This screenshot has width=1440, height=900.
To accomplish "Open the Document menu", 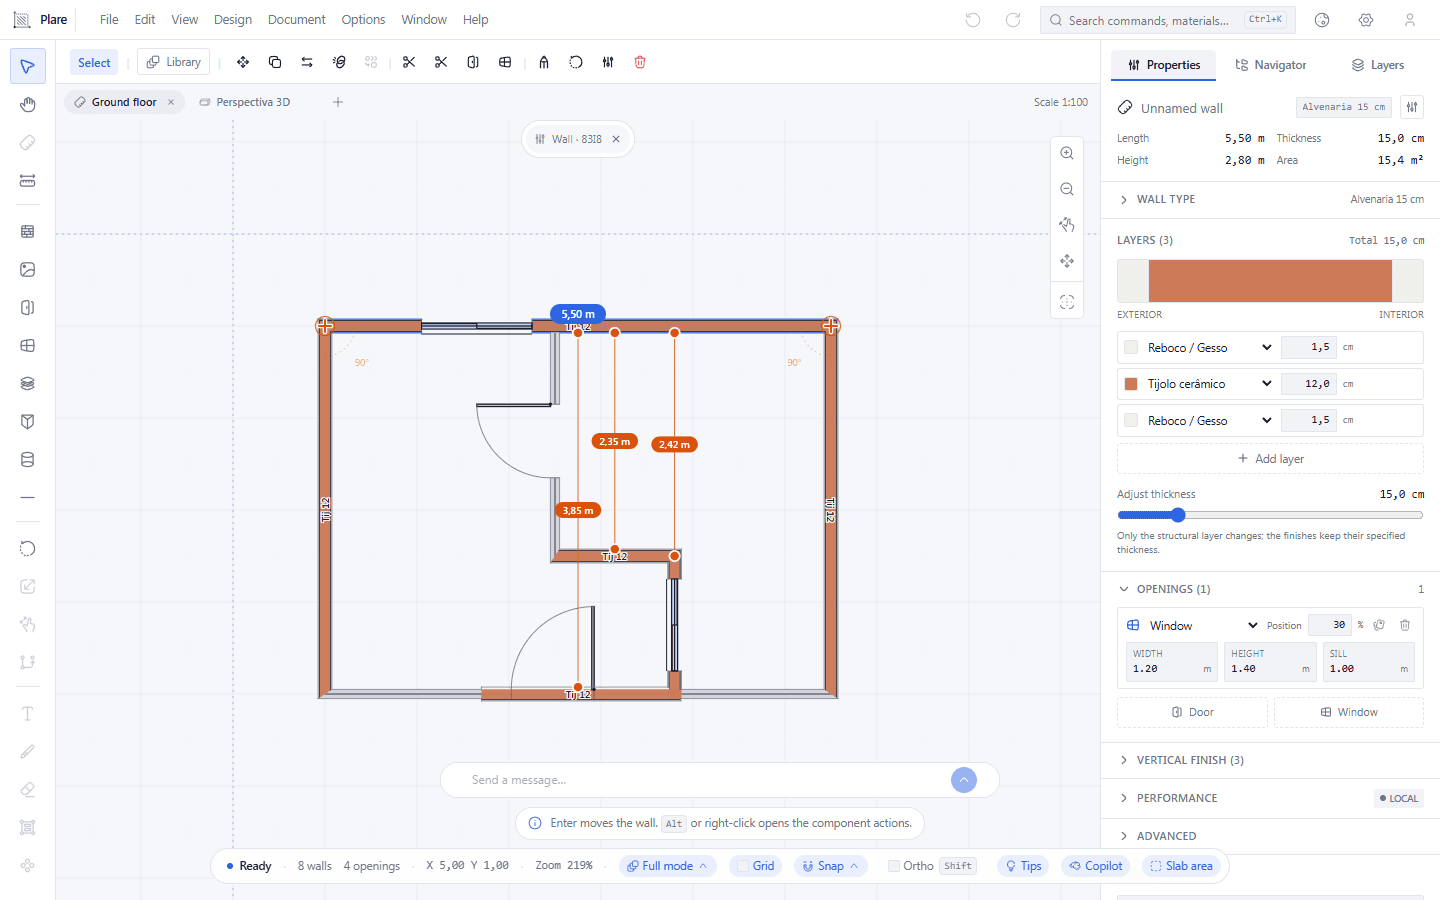I will coord(296,20).
